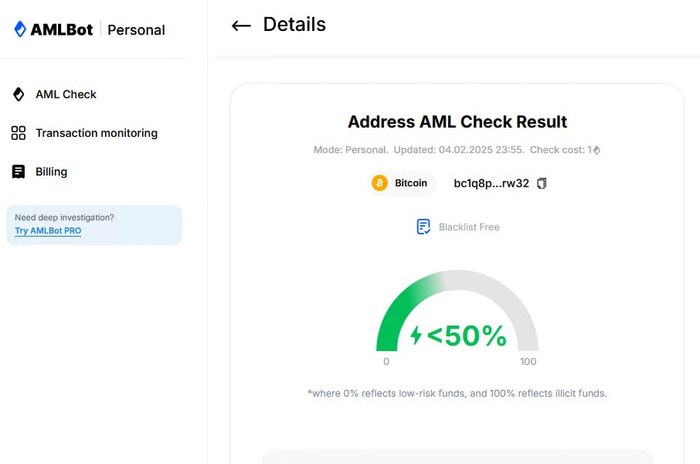The height and width of the screenshot is (464, 700).
Task: Click the Transaction monitoring grid icon
Action: point(18,133)
